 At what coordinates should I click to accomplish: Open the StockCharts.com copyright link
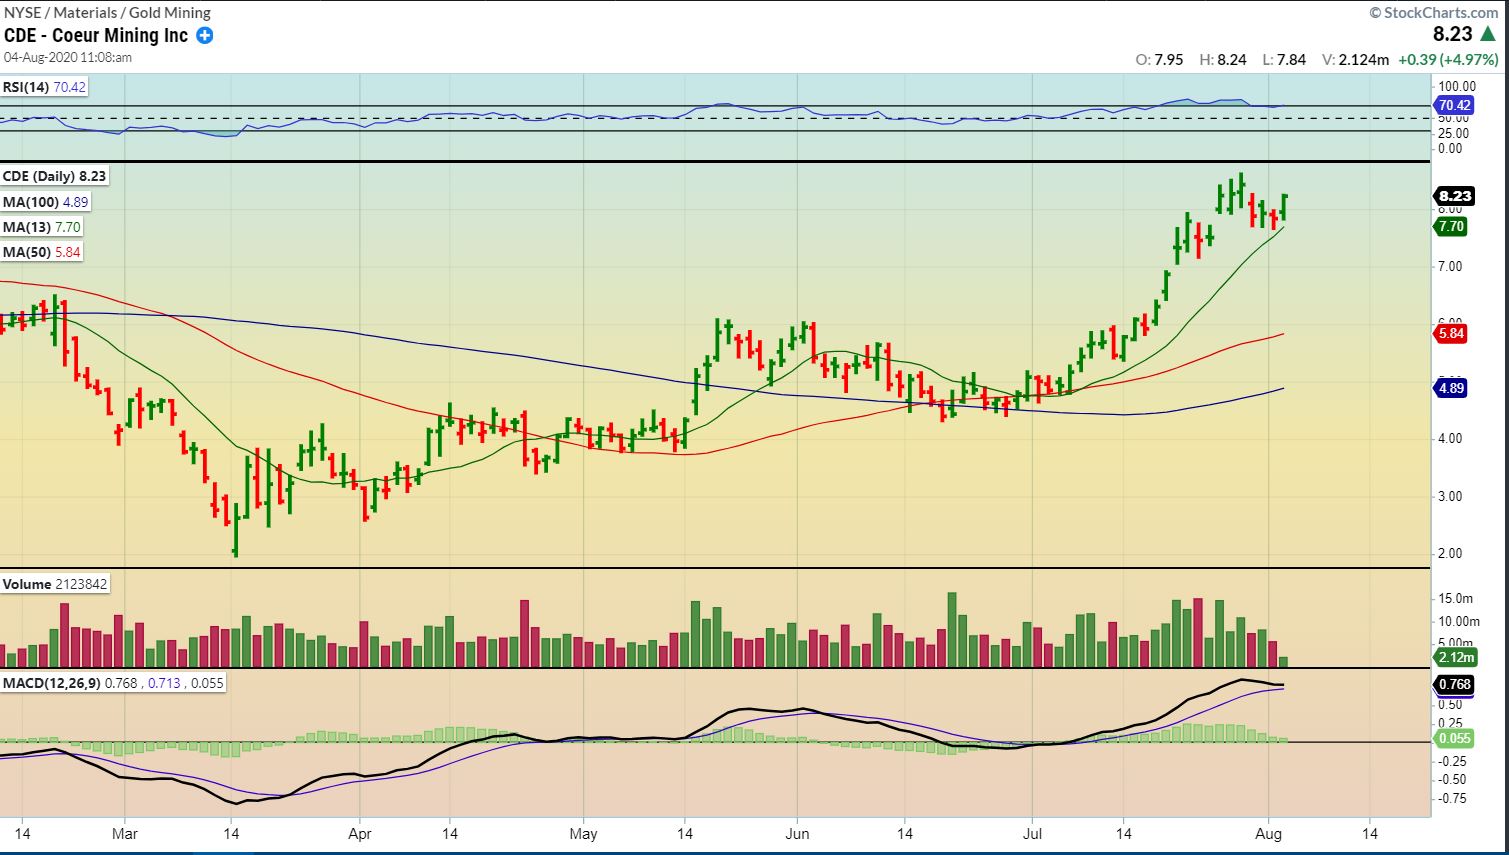click(1434, 13)
